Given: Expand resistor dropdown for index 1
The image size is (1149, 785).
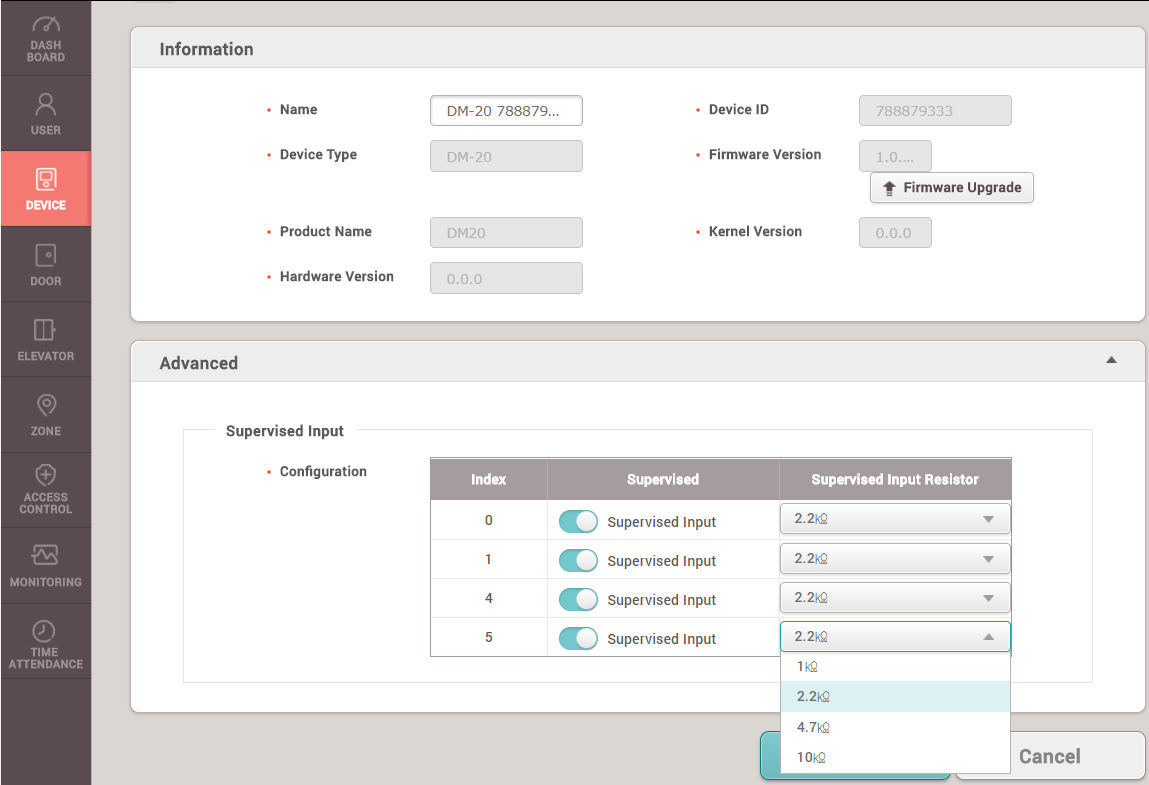Looking at the screenshot, I should (894, 559).
